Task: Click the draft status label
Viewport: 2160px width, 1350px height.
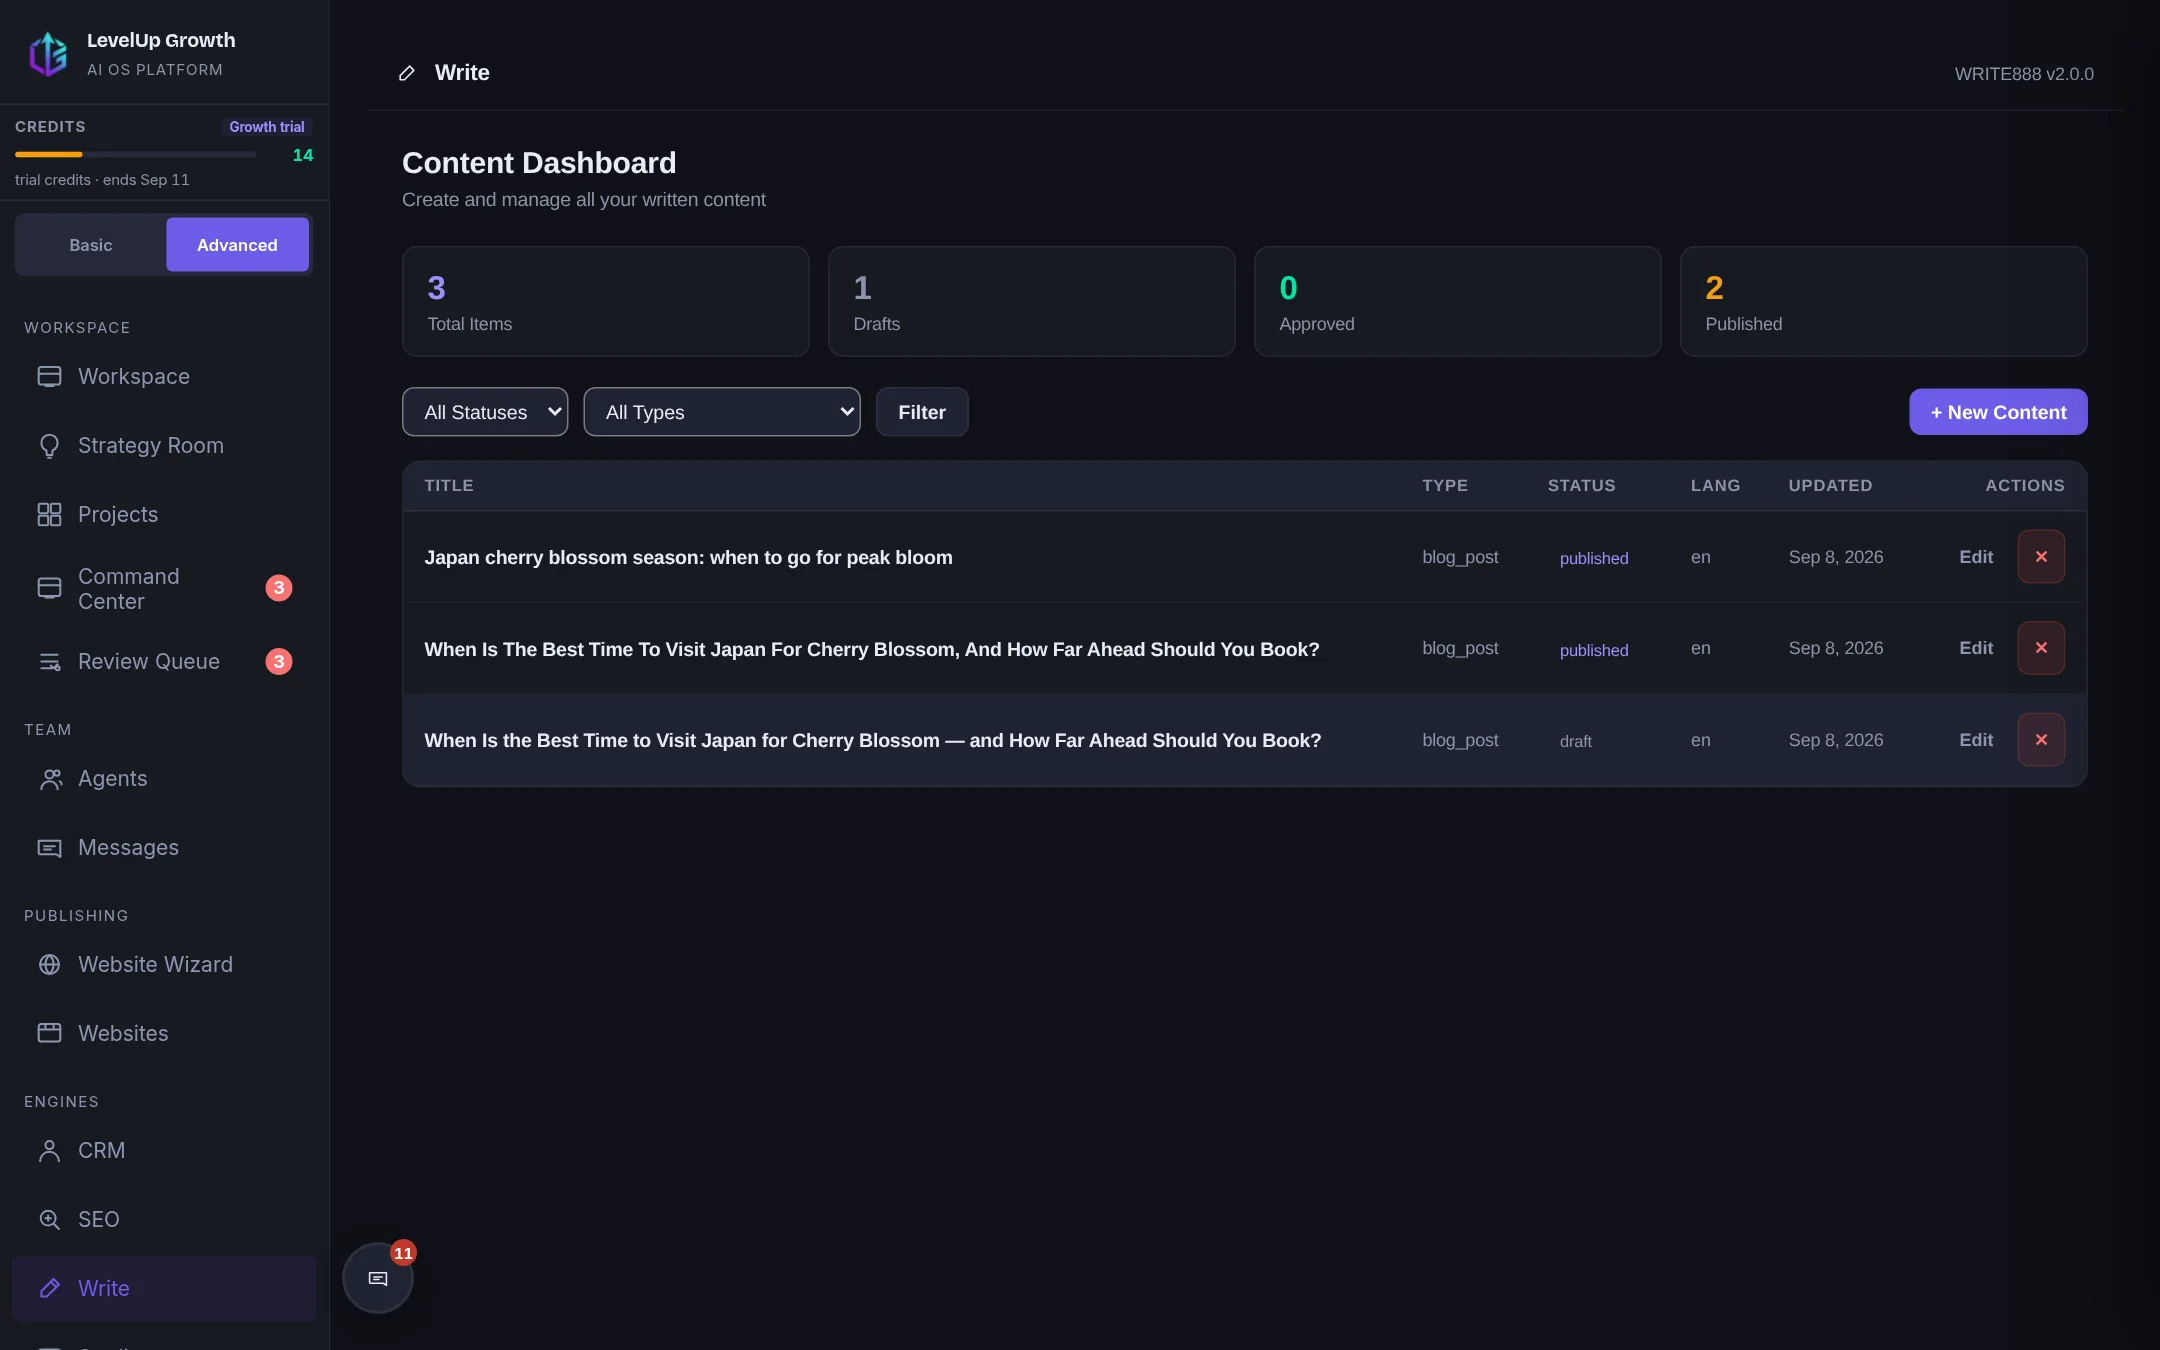Action: coord(1575,741)
